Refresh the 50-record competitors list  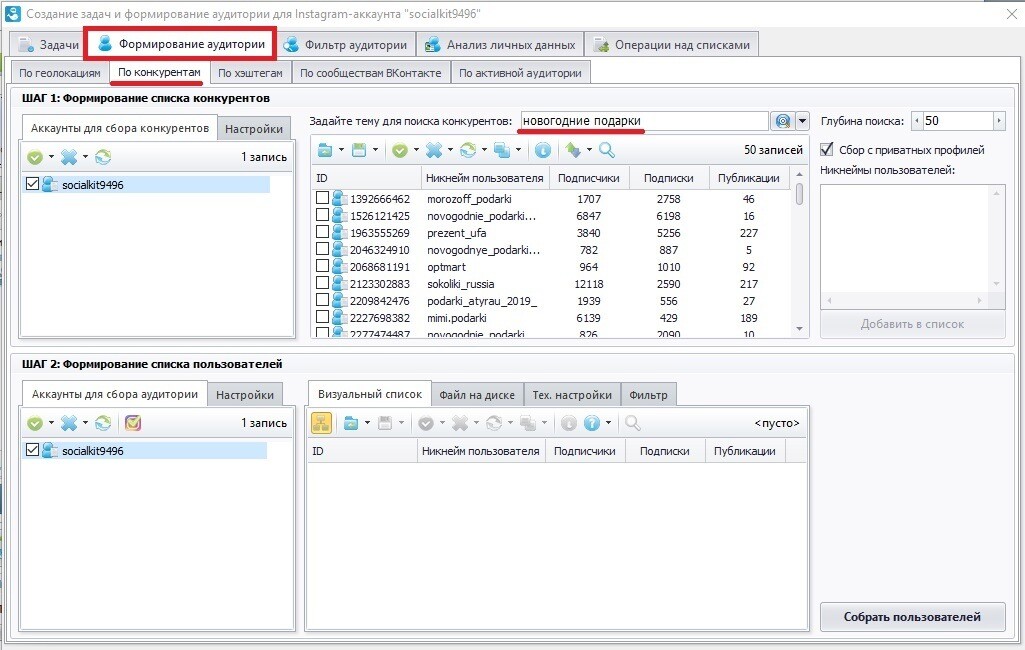tap(467, 150)
